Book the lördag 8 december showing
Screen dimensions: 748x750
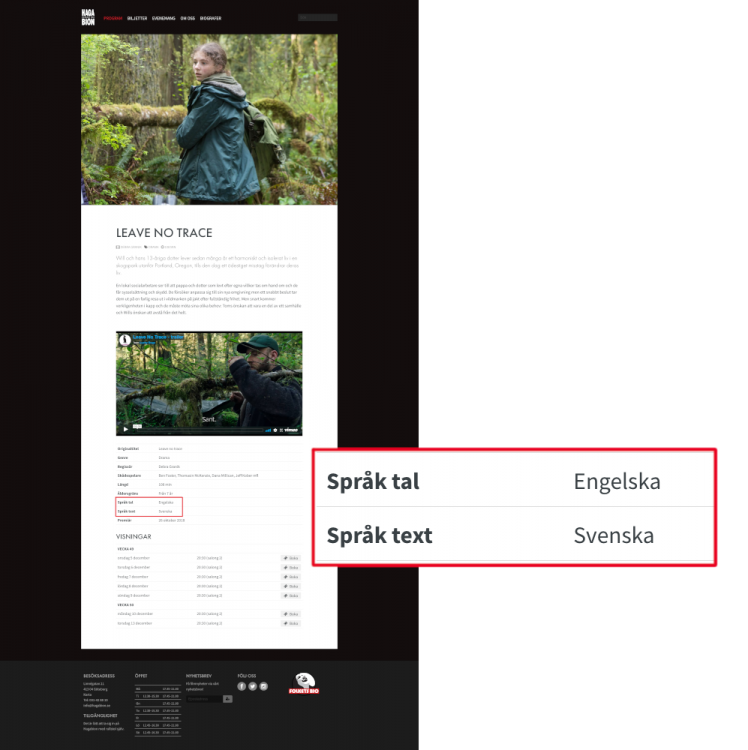[x=291, y=586]
